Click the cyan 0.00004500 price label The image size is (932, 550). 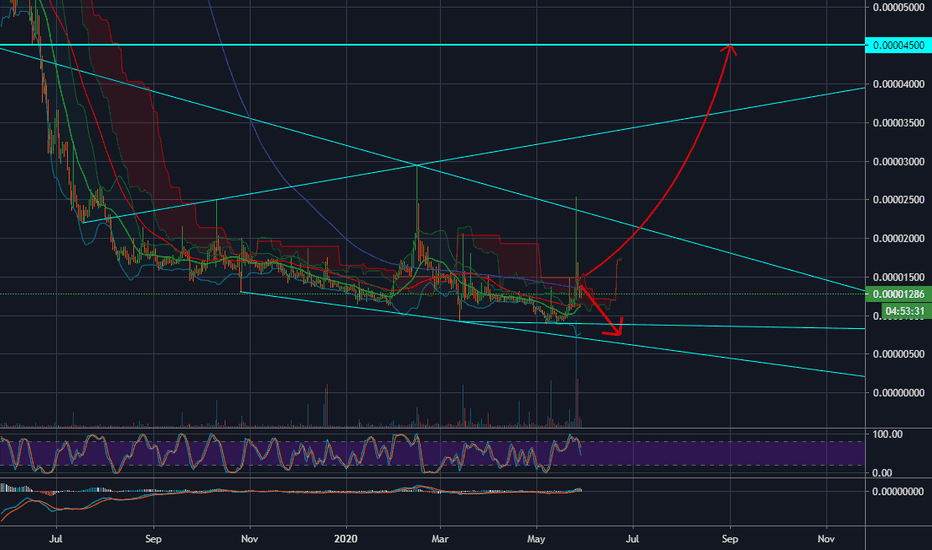(x=898, y=45)
